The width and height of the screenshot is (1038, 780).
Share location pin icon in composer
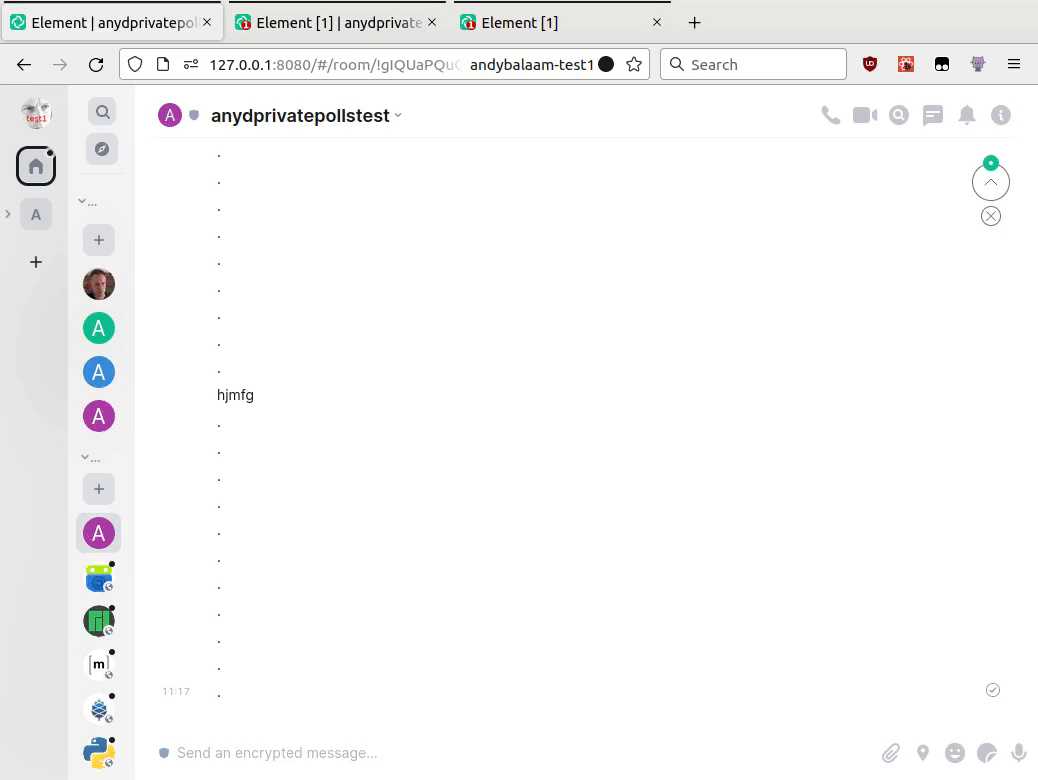tap(922, 753)
